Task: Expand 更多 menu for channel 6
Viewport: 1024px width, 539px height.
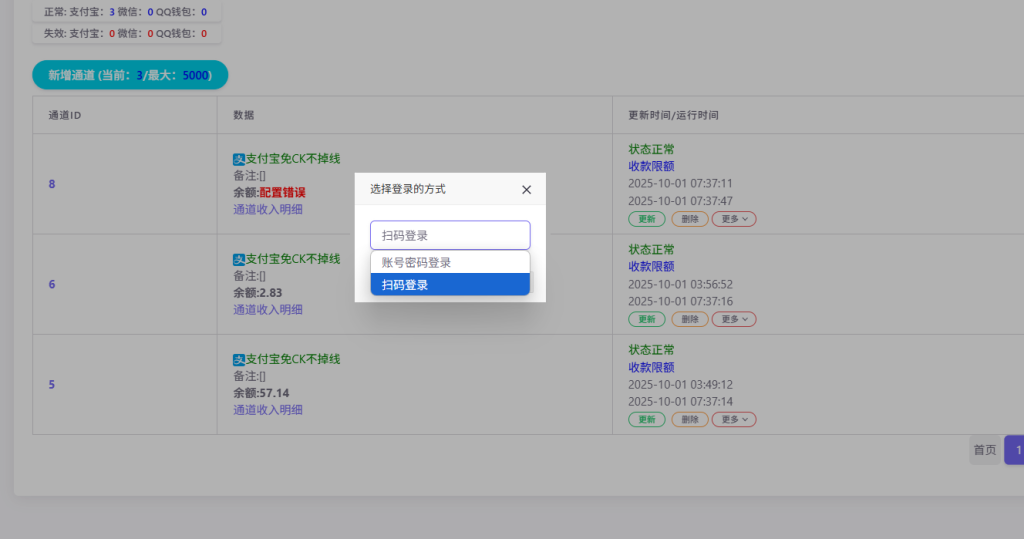Action: point(733,319)
